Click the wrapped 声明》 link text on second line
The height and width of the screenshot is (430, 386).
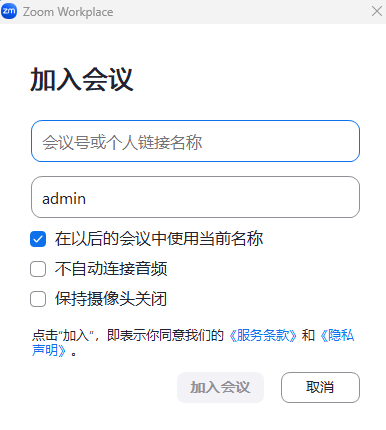pyautogui.click(x=49, y=350)
